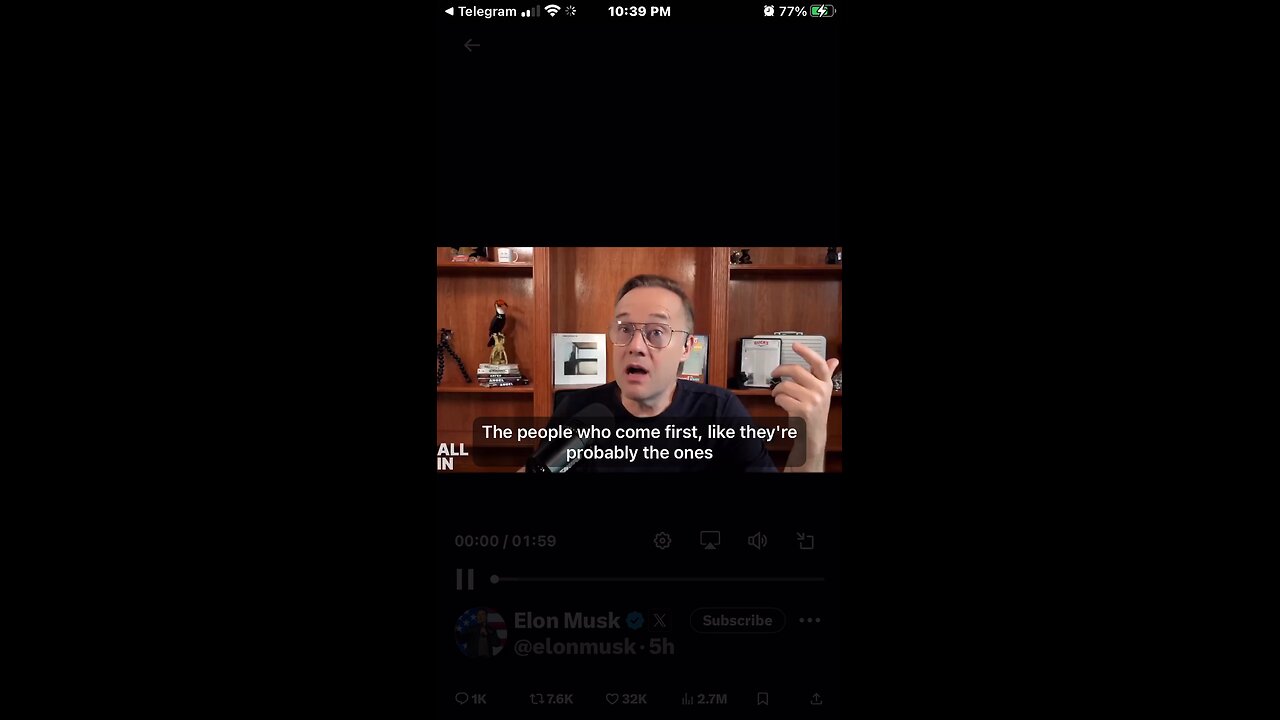Tap the Elon Musk display name
The height and width of the screenshot is (720, 1280).
[567, 620]
